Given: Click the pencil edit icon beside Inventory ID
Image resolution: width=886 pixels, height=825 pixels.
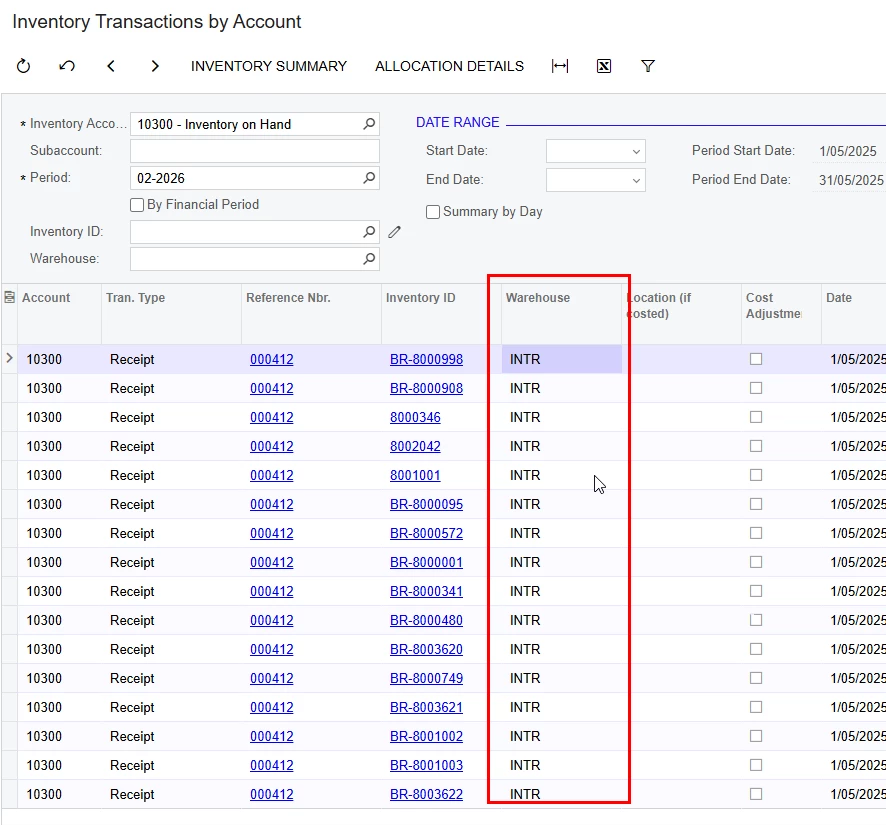Looking at the screenshot, I should click(x=394, y=231).
